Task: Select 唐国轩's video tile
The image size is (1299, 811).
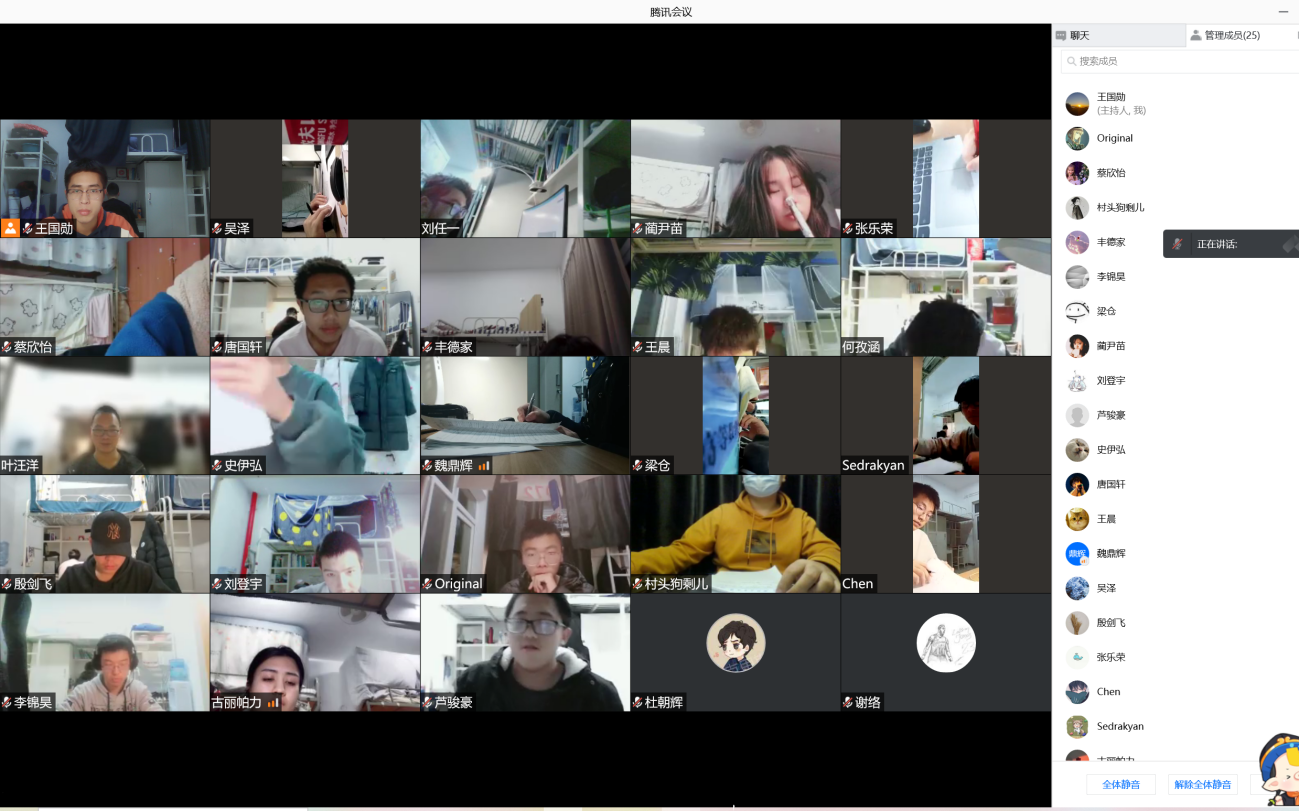Action: 315,297
